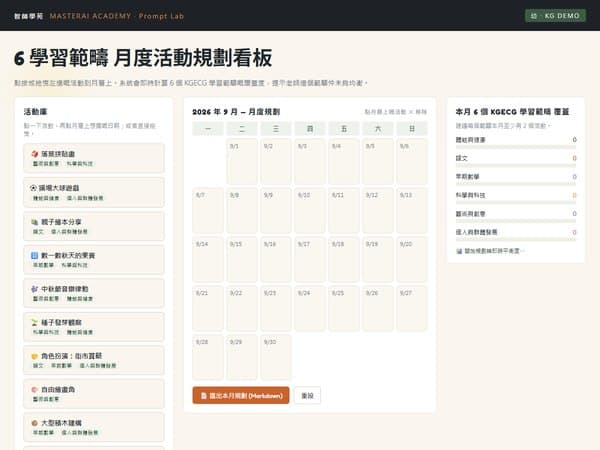Click the icon in the KG DEMO badge
The height and width of the screenshot is (450, 600).
point(534,16)
